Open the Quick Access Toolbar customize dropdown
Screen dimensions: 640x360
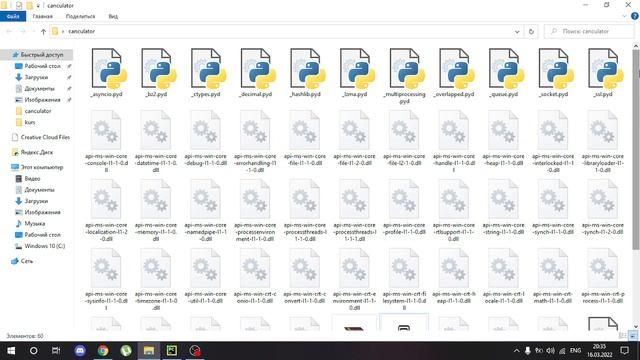(38, 6)
